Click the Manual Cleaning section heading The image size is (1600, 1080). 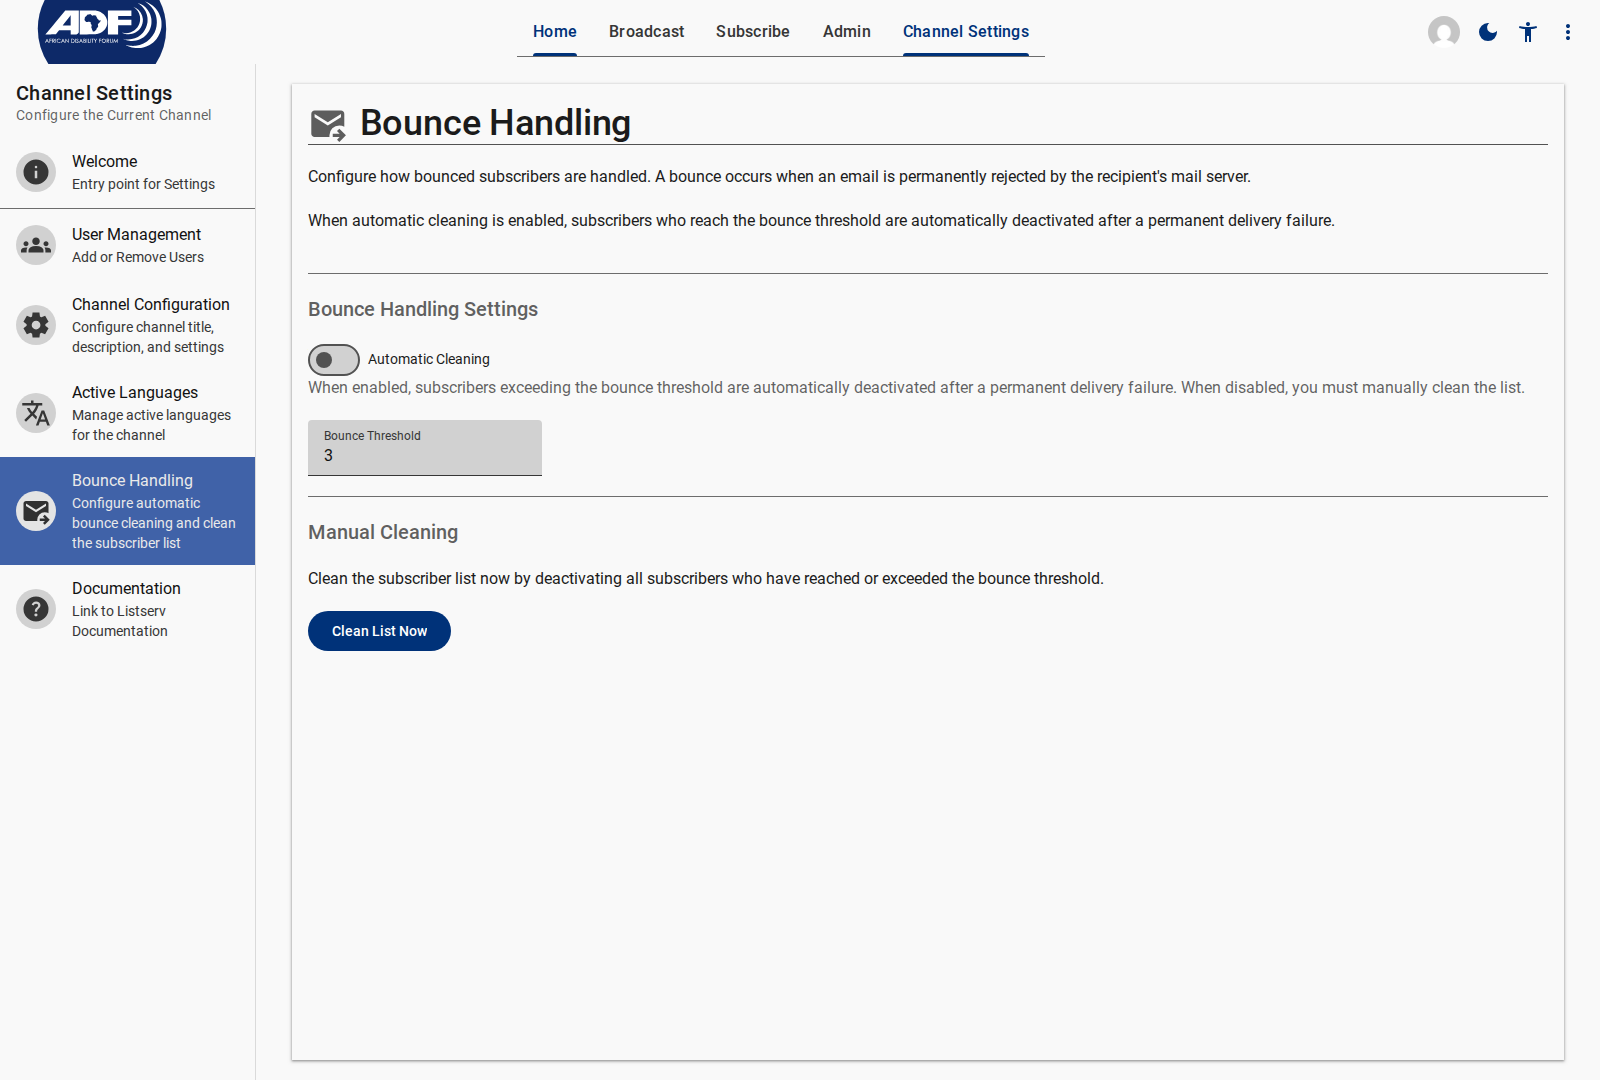383,532
